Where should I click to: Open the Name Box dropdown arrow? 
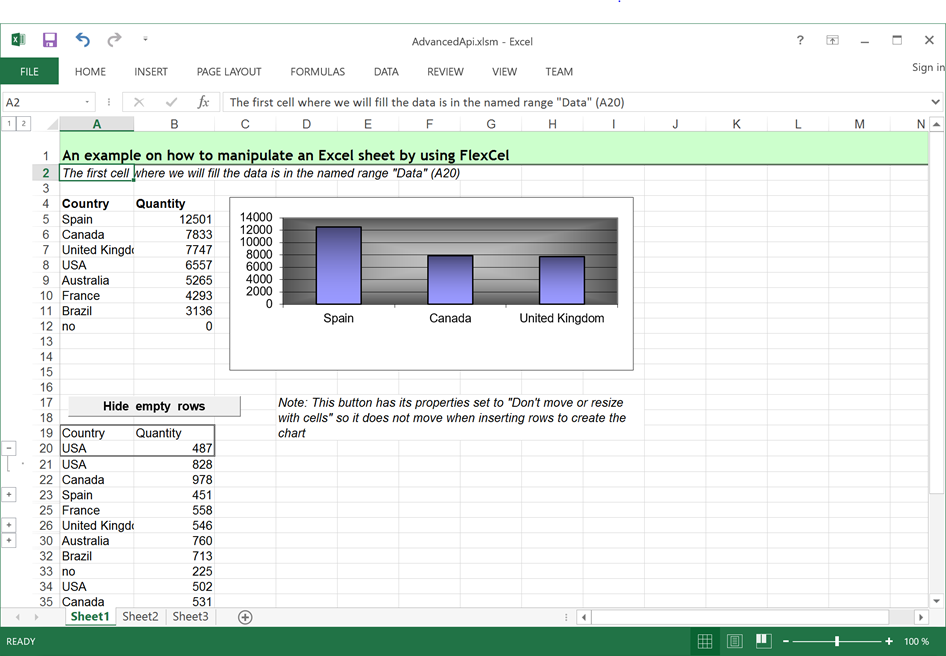[x=87, y=102]
